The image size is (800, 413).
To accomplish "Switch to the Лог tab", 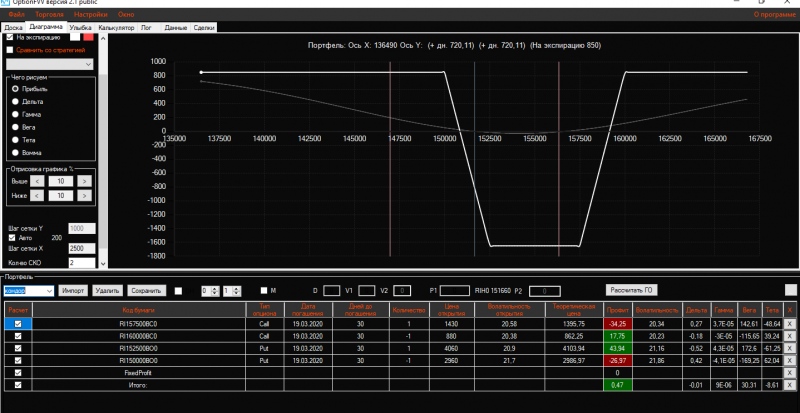I will 145,28.
